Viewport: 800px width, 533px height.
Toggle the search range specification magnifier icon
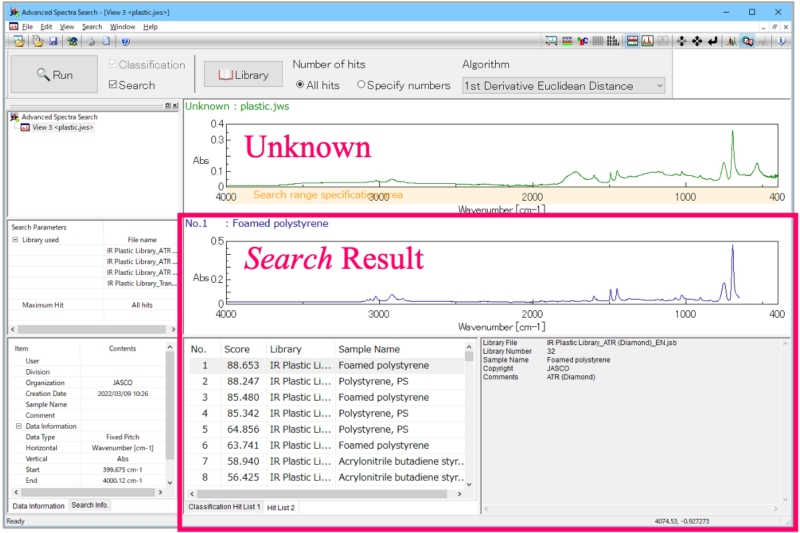(748, 41)
